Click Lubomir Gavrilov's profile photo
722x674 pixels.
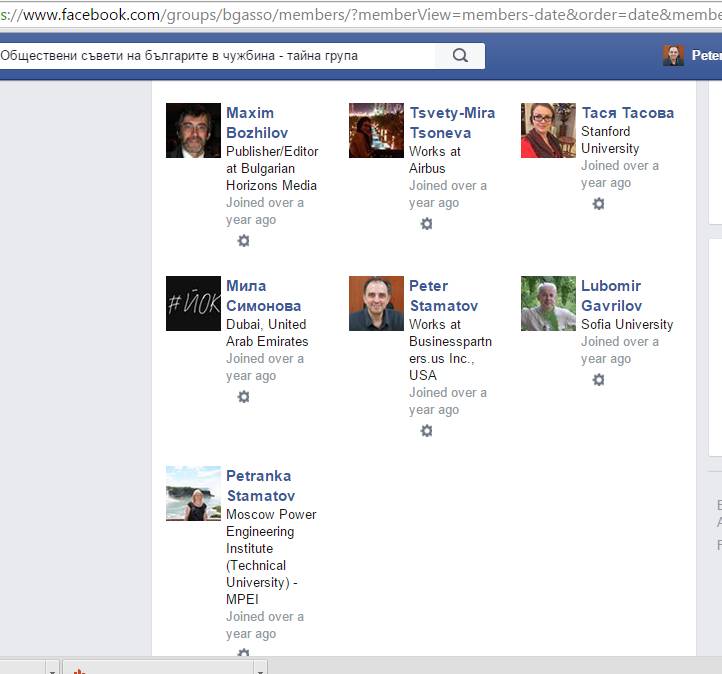click(x=548, y=304)
